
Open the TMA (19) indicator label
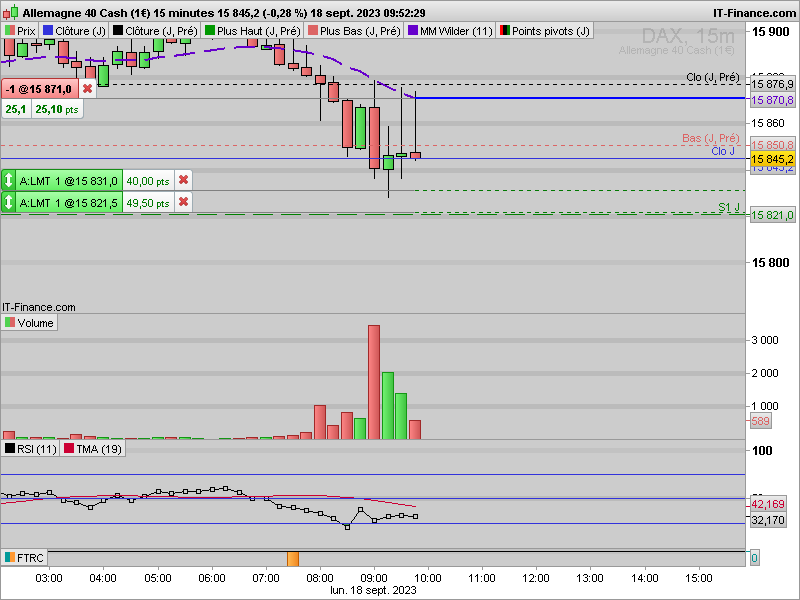[92, 449]
